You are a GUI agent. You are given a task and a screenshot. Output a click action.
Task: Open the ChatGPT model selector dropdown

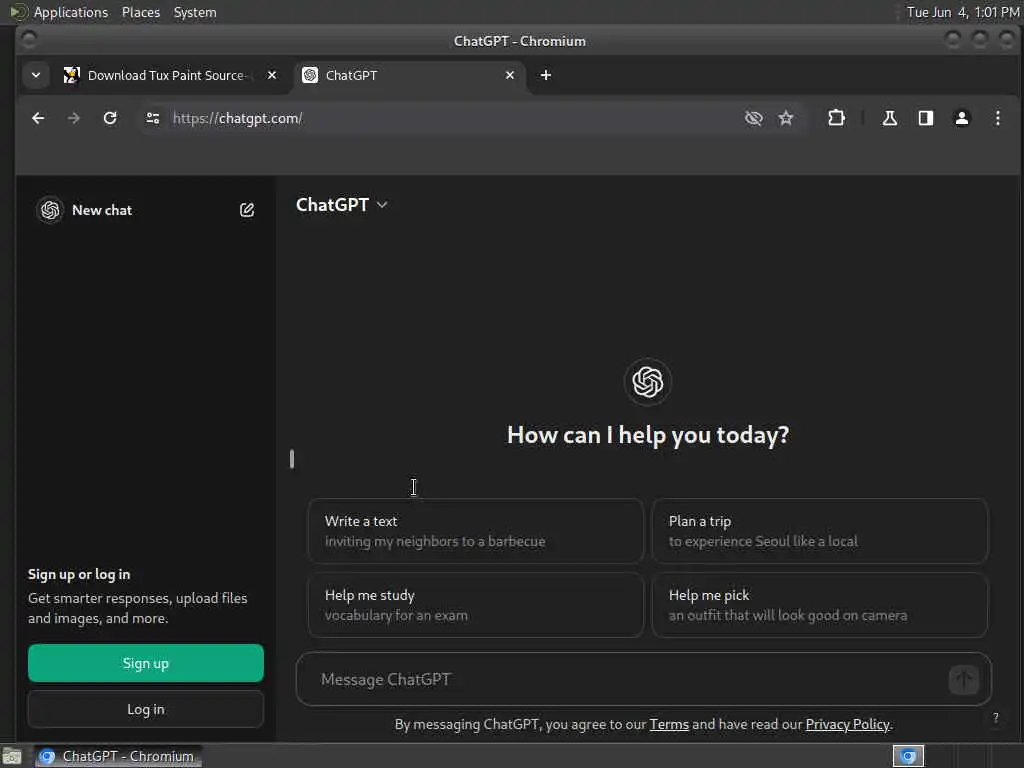pyautogui.click(x=342, y=205)
